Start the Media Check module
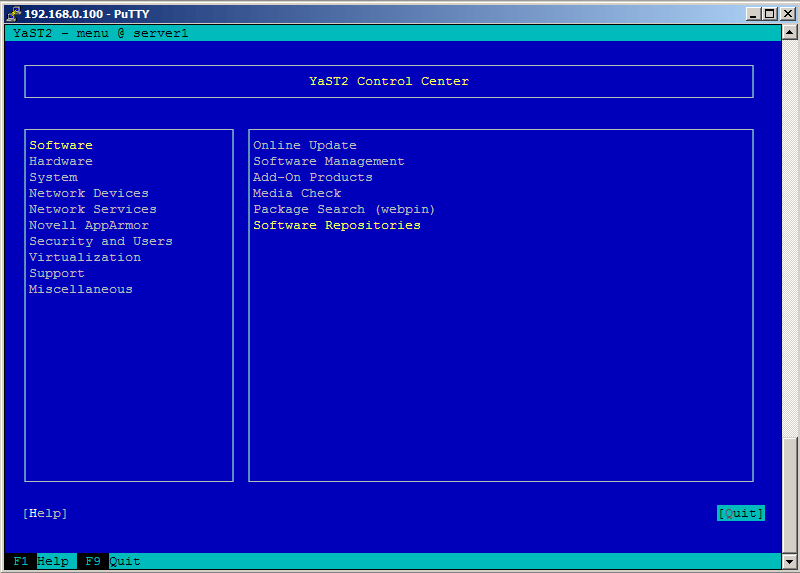 click(x=297, y=193)
